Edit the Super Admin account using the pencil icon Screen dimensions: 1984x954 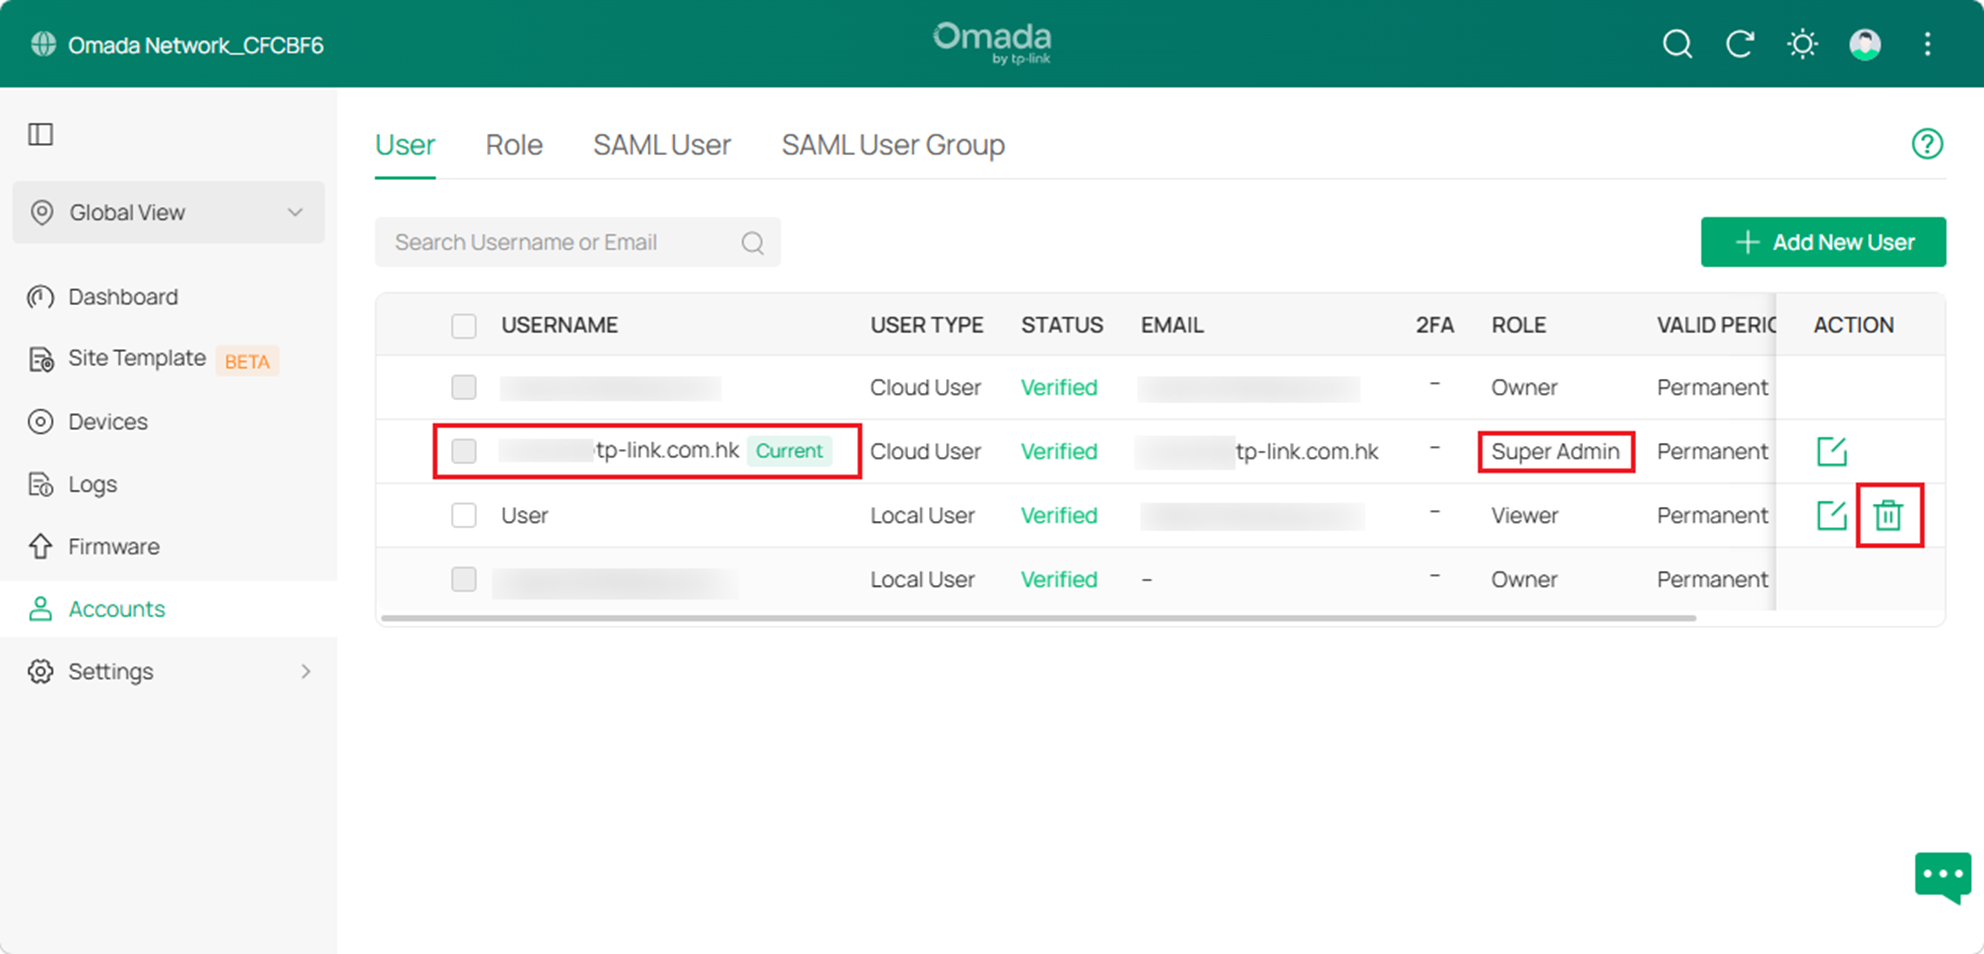coord(1831,451)
